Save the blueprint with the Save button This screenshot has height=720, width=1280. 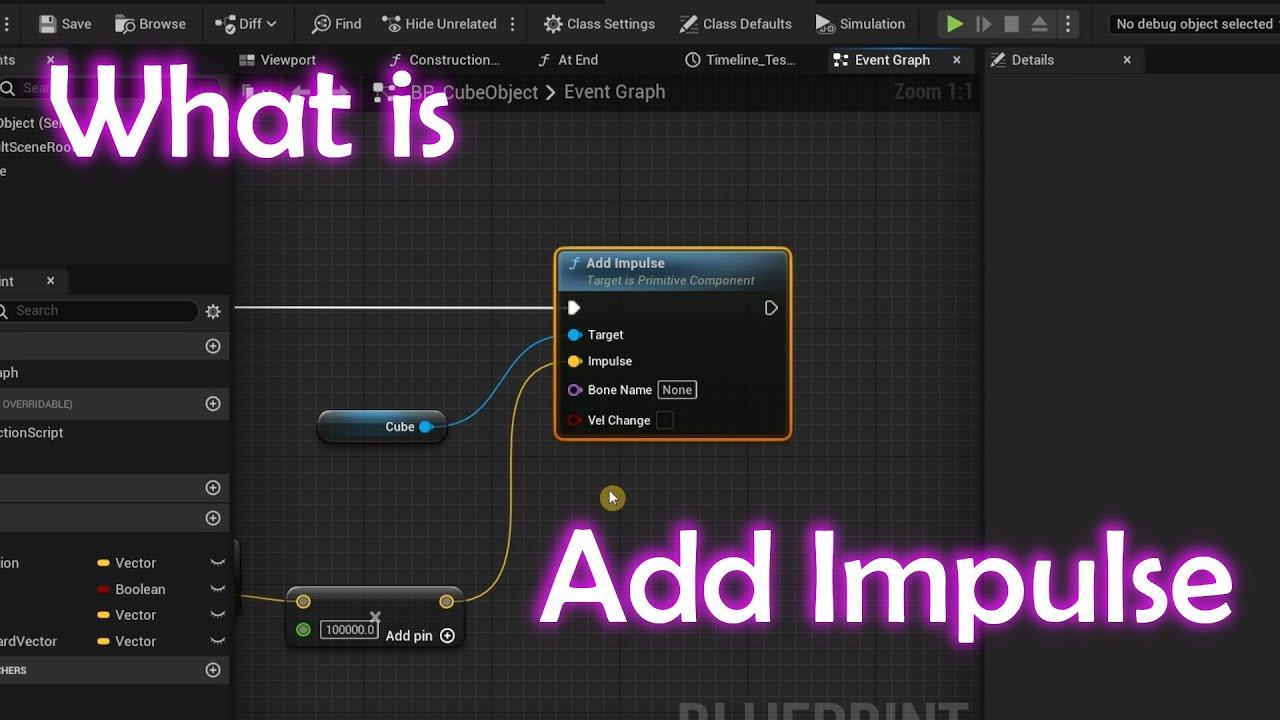coord(63,23)
